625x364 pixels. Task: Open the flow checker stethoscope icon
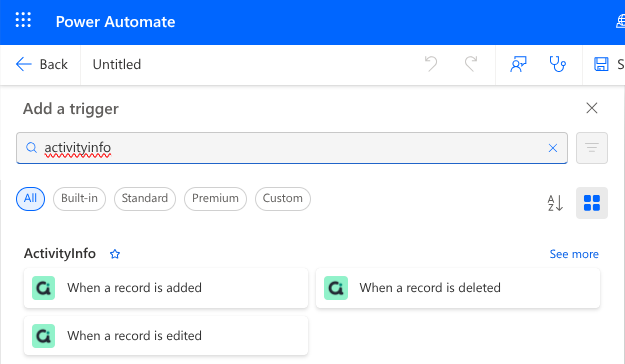pyautogui.click(x=557, y=64)
